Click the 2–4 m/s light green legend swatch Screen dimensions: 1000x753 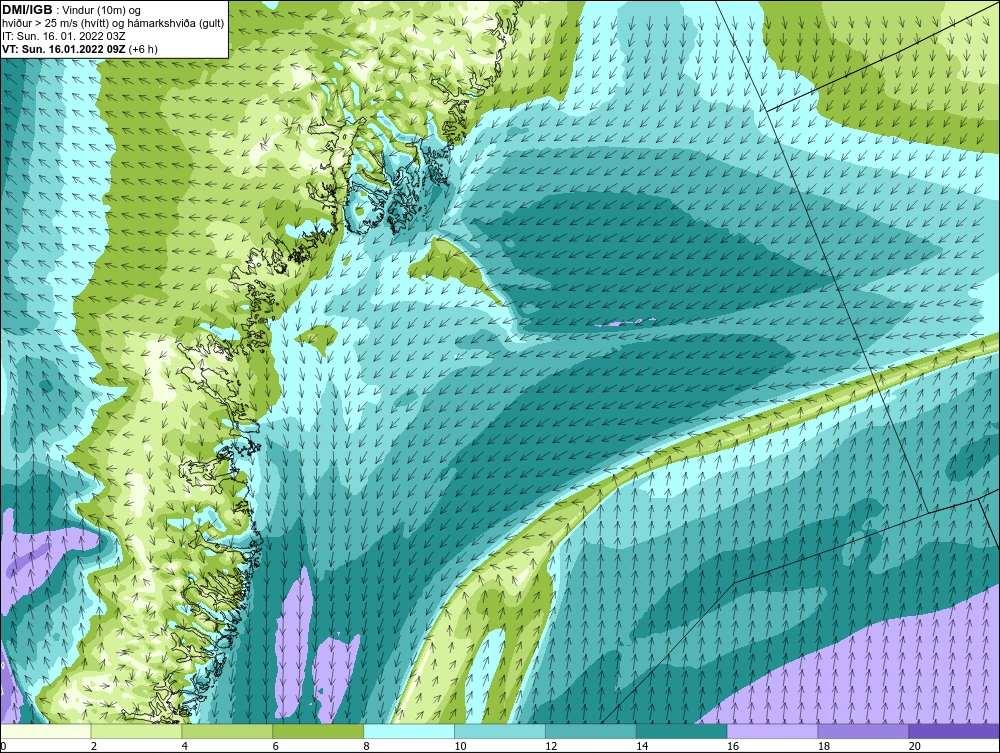136,731
